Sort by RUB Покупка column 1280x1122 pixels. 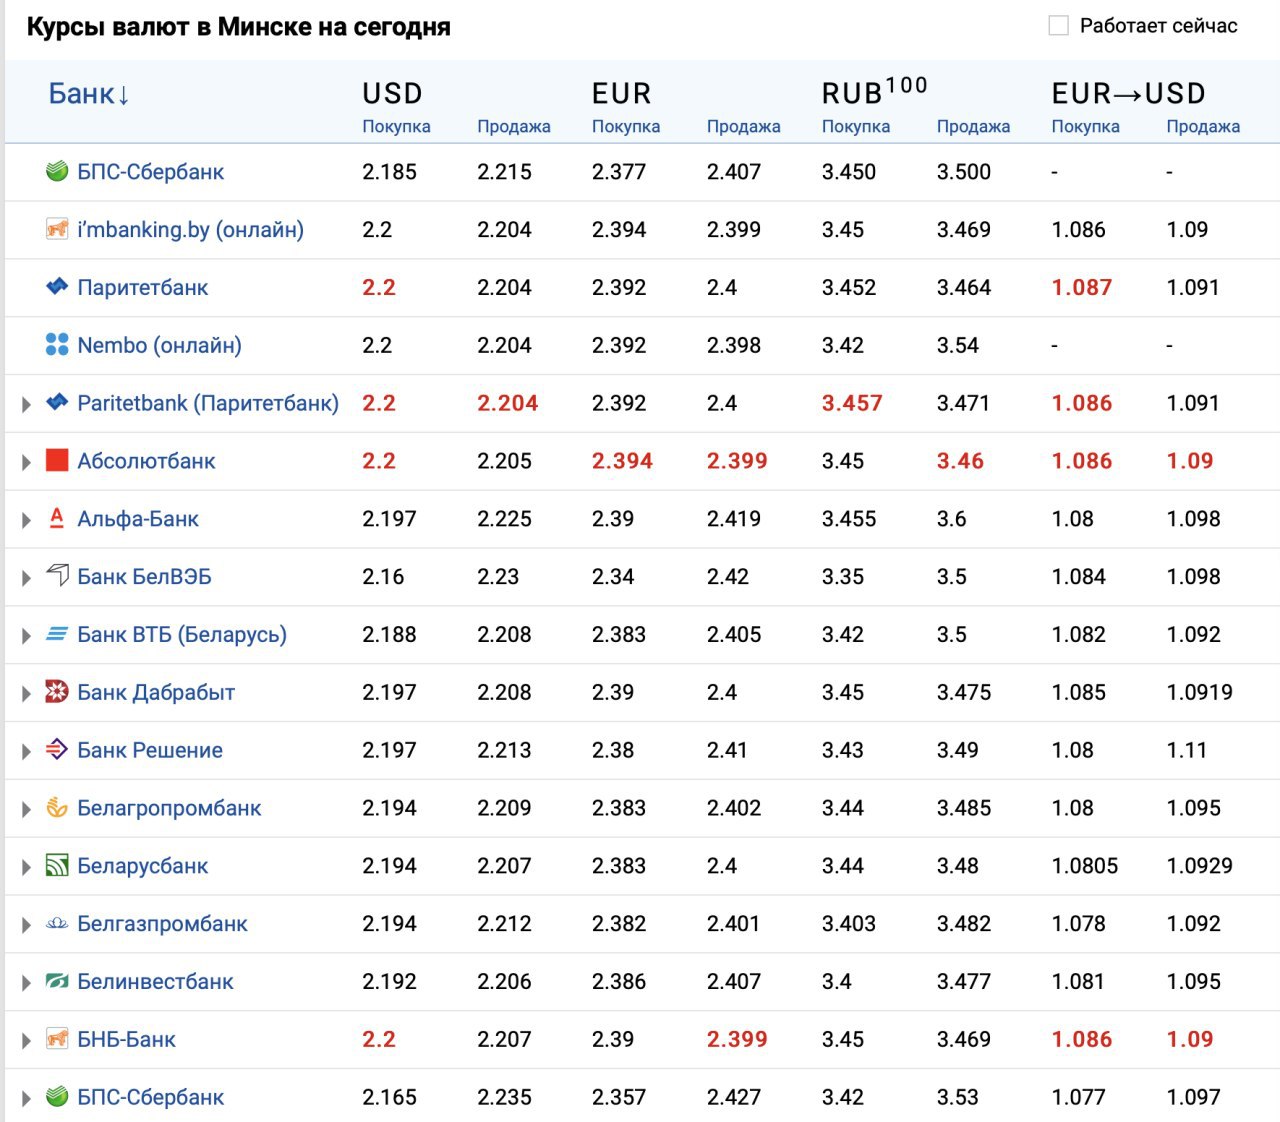click(856, 126)
